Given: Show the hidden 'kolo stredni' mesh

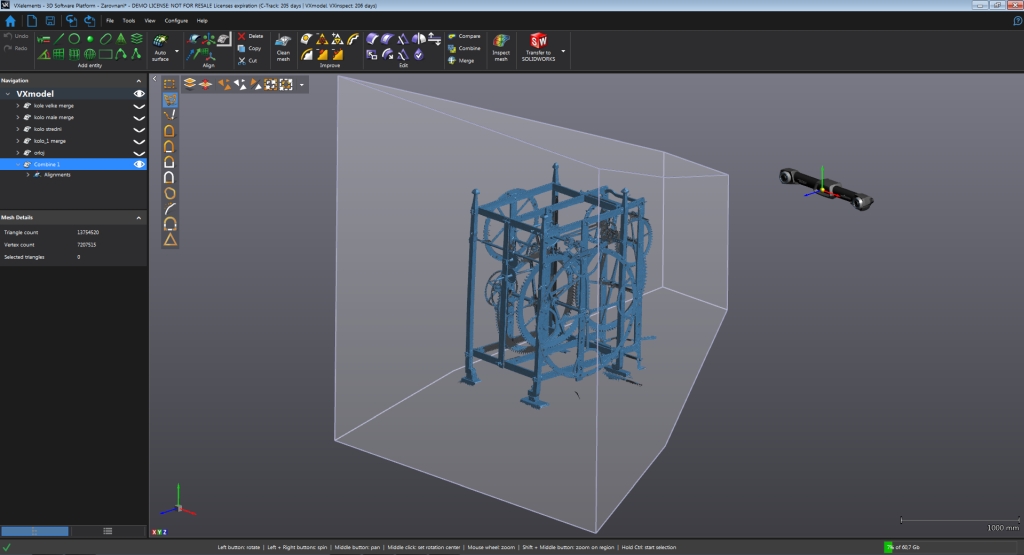Looking at the screenshot, I should click(x=139, y=129).
